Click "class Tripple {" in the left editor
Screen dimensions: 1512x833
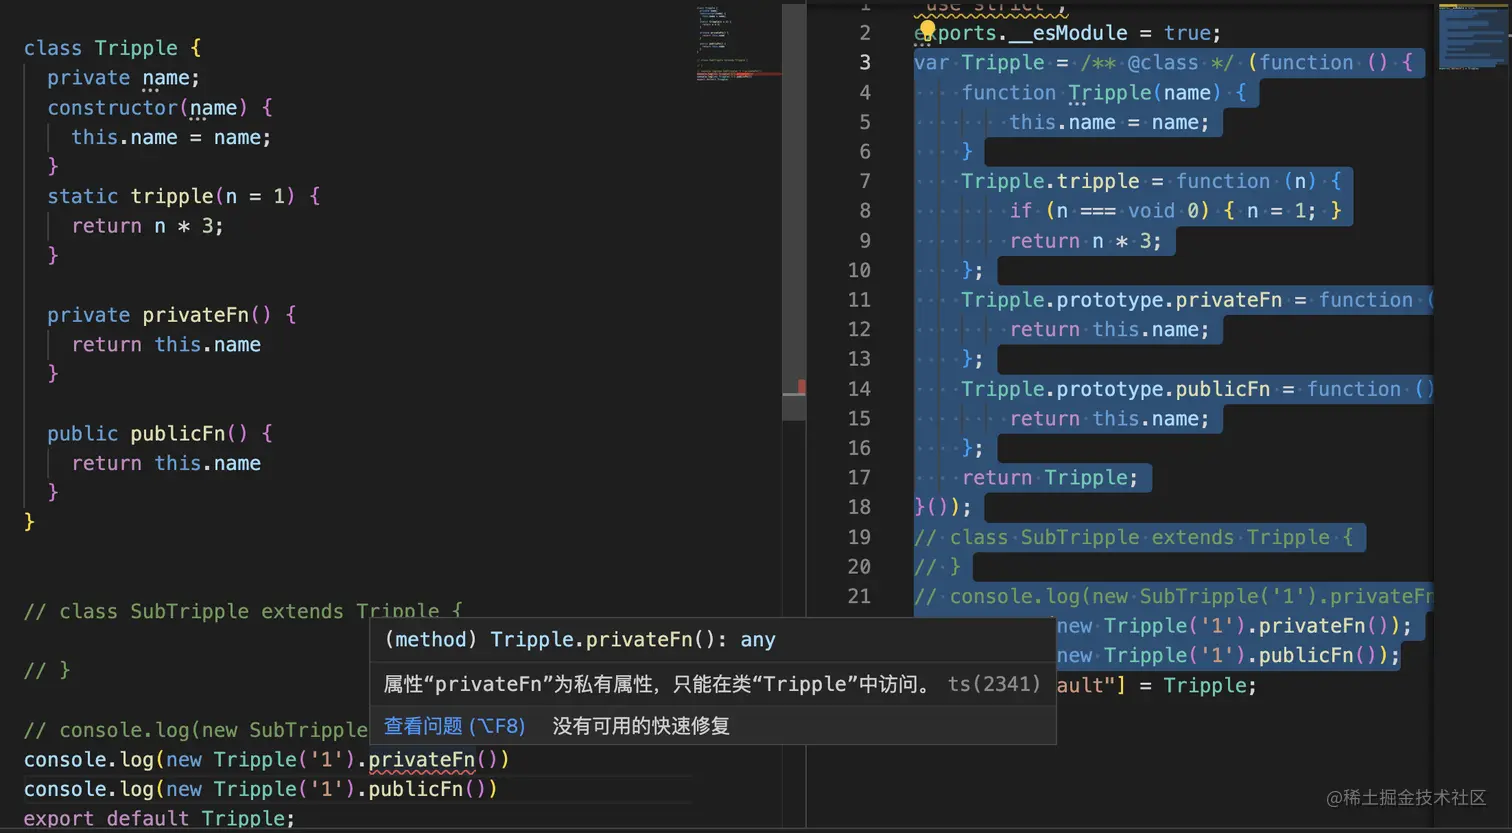(113, 48)
